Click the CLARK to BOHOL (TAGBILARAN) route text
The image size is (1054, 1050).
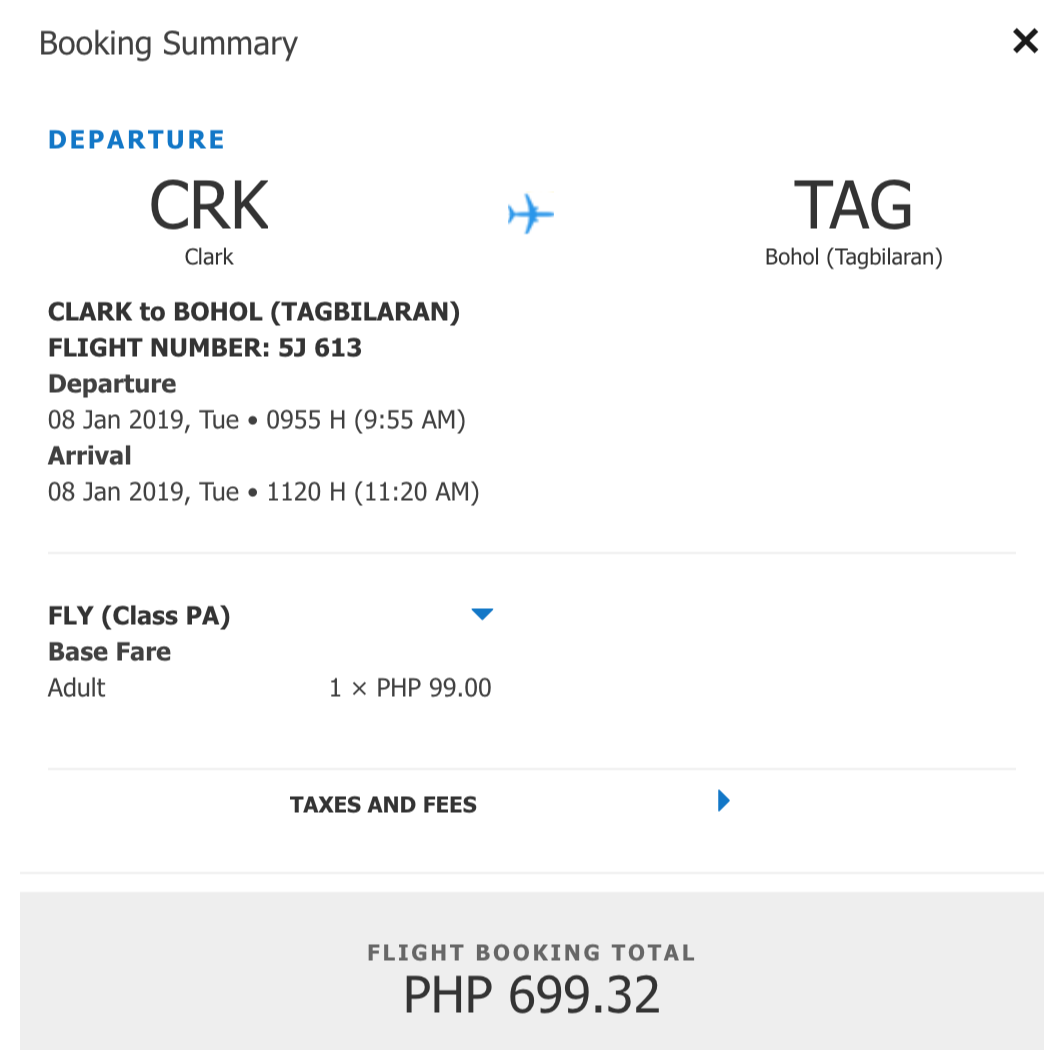[254, 312]
